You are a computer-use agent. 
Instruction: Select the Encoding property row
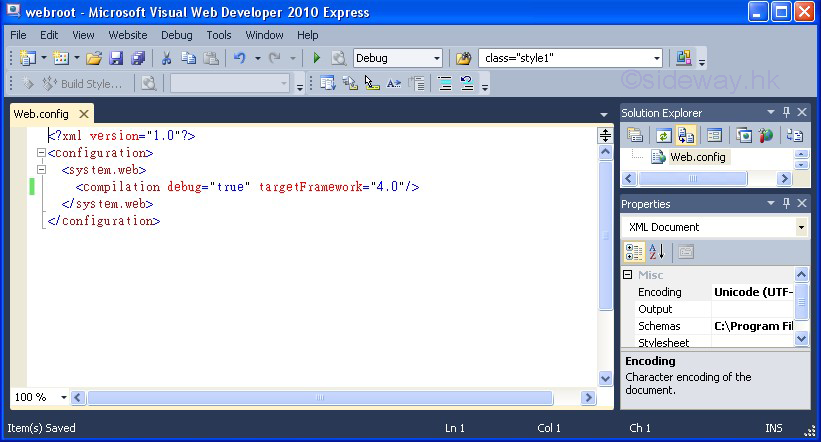660,292
